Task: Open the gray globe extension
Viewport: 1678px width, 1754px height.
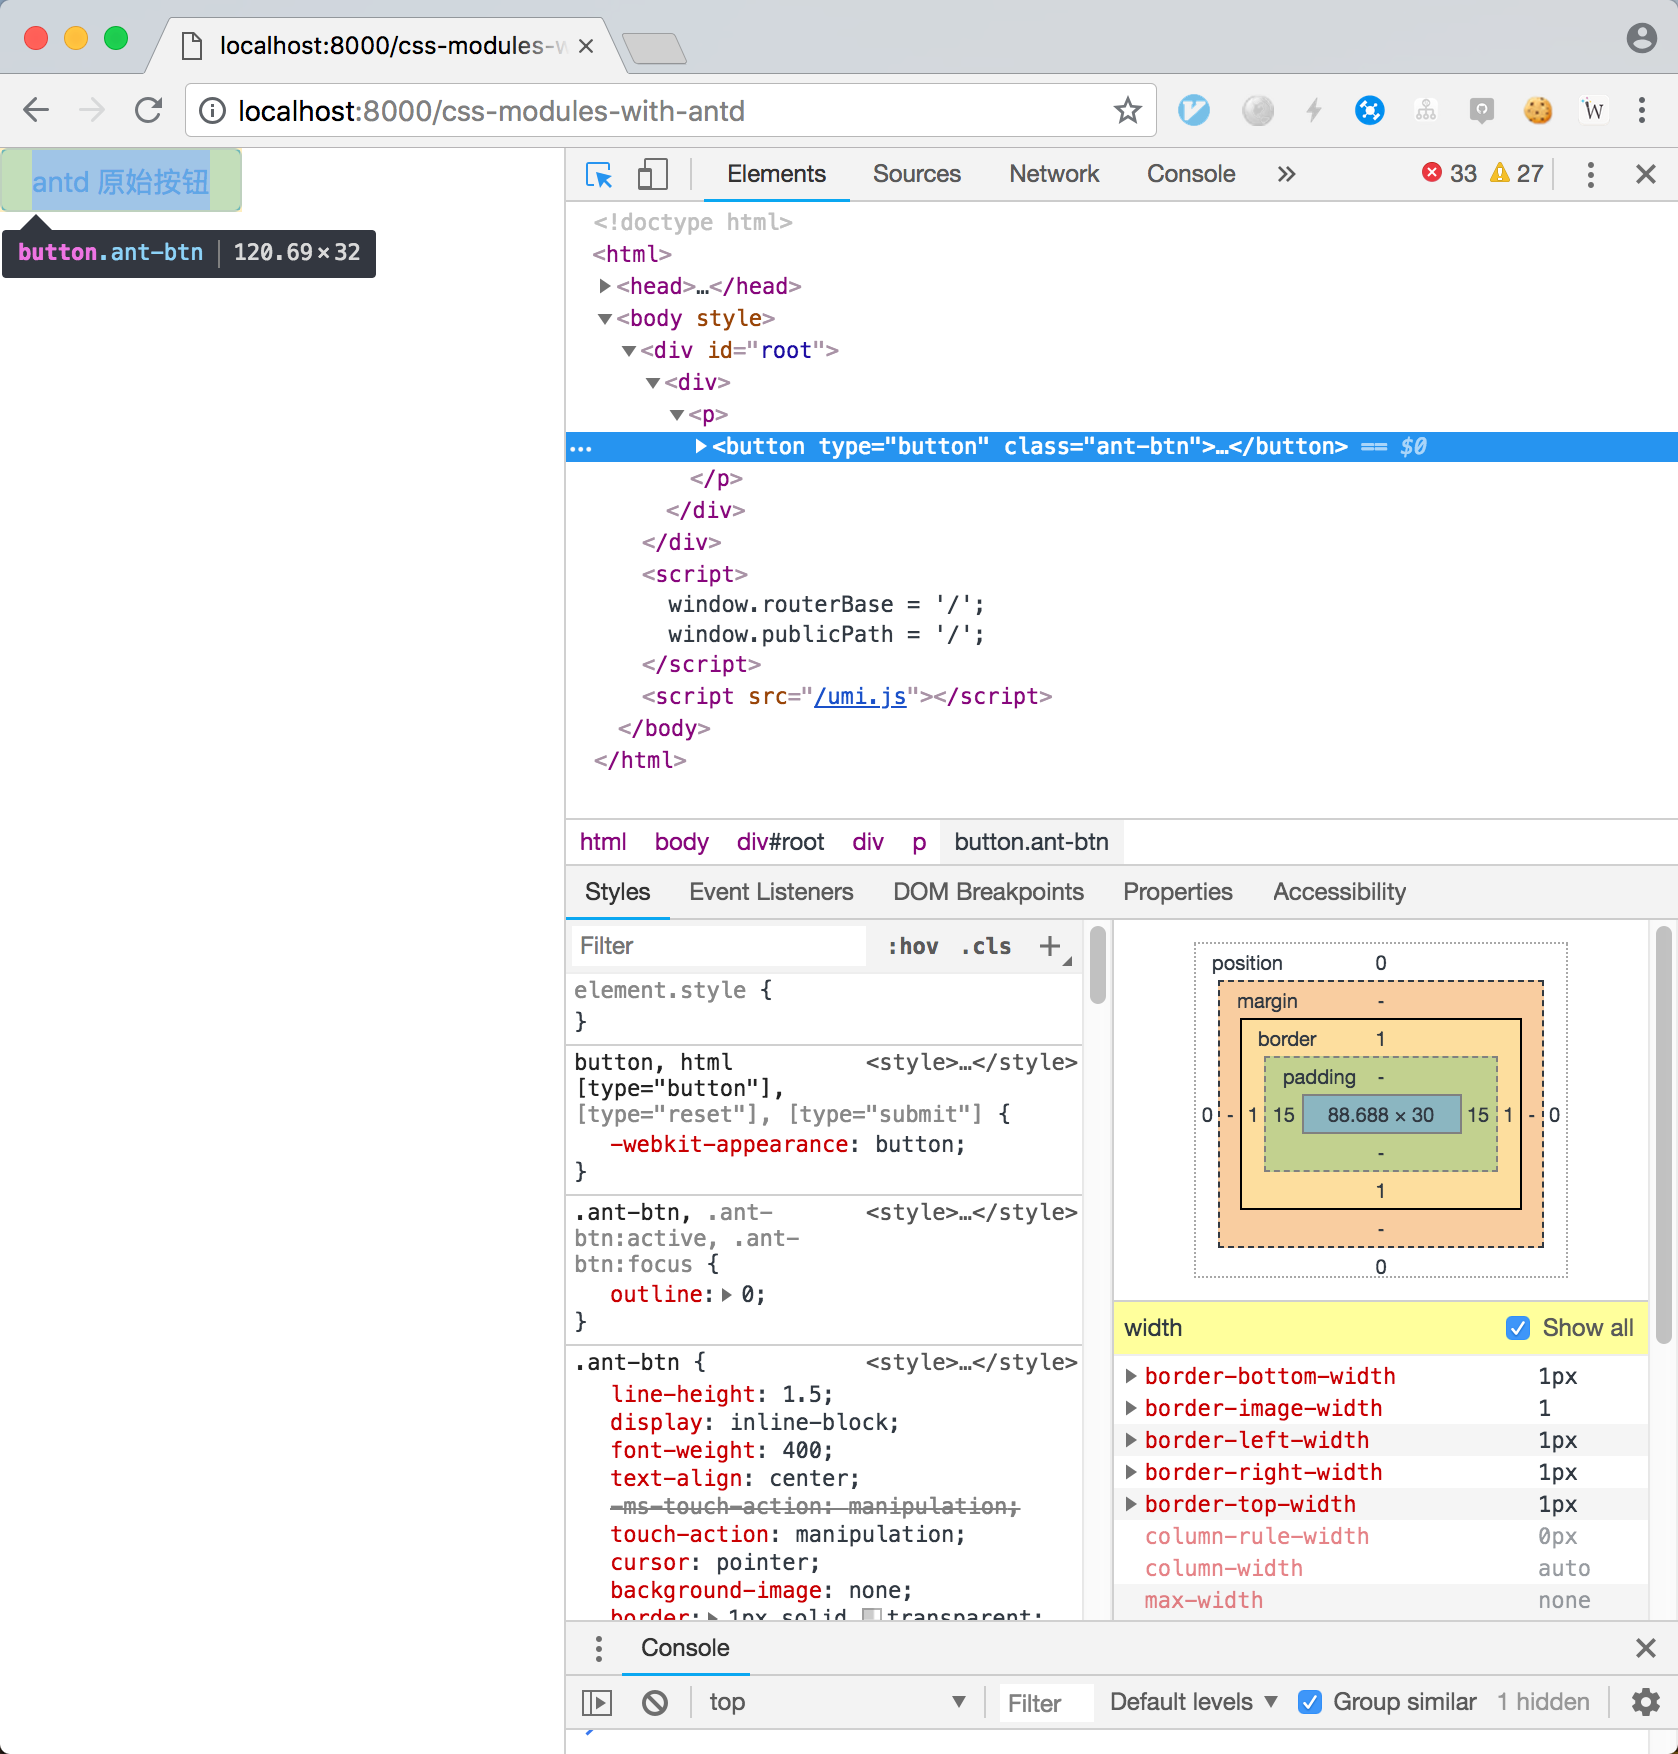Action: click(x=1258, y=110)
